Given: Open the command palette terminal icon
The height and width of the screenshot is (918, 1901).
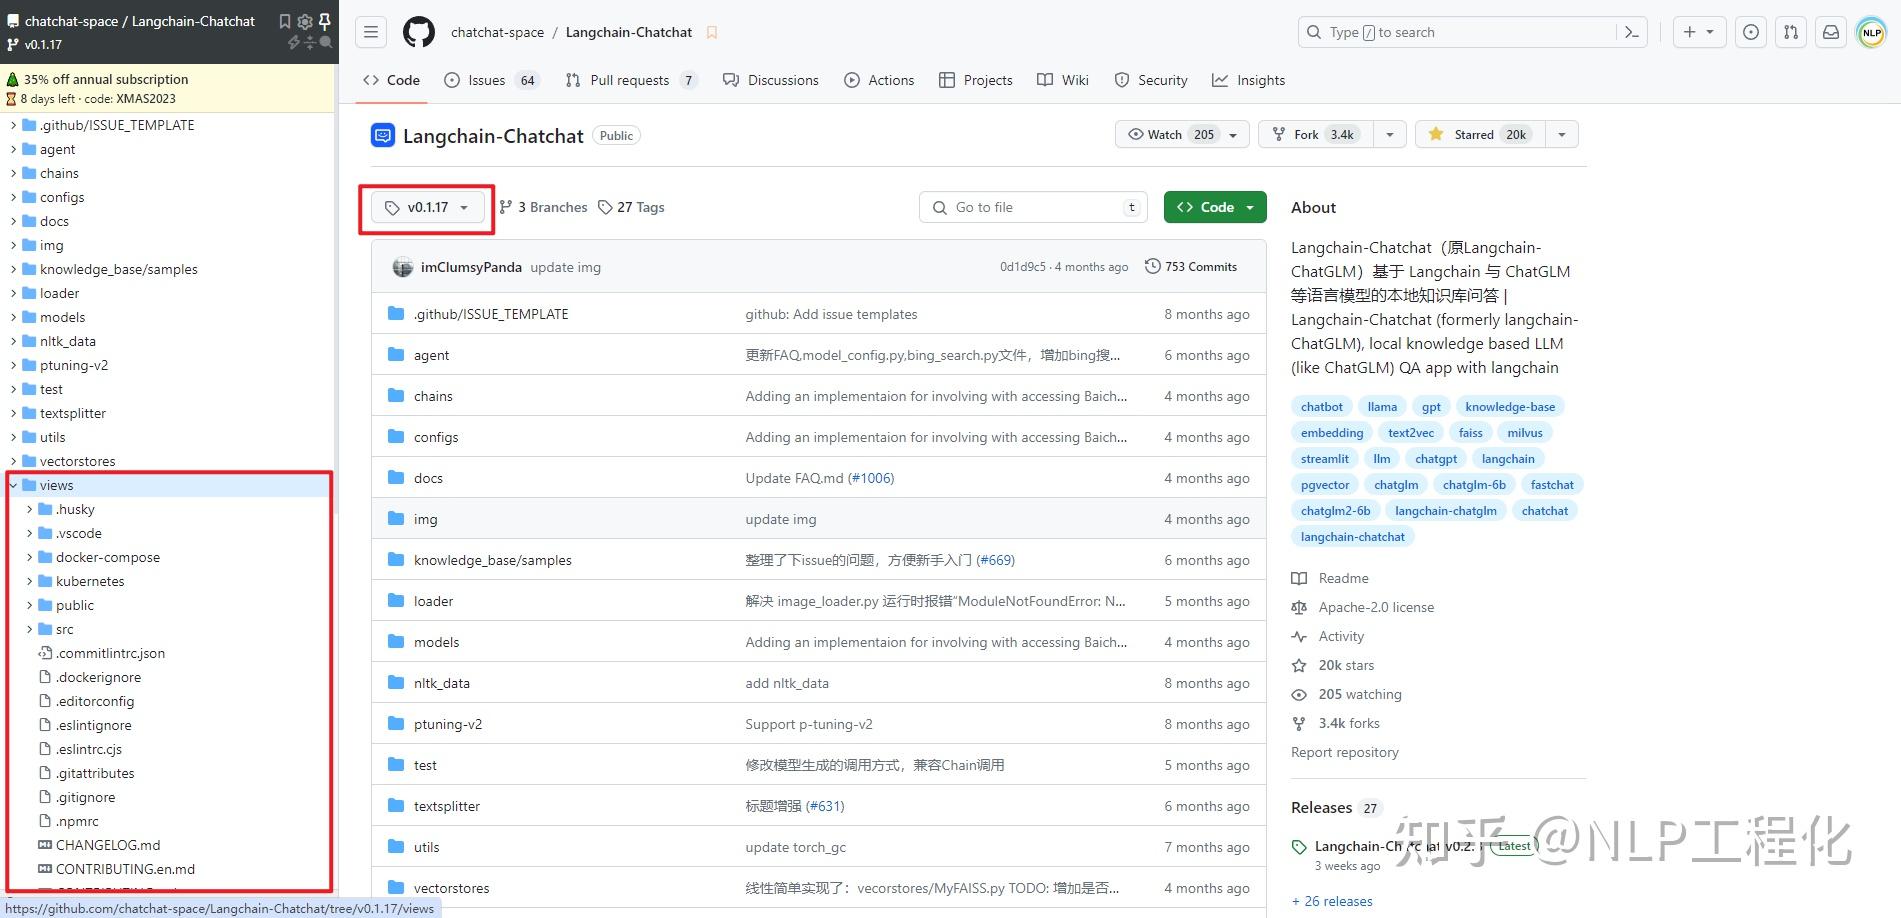Looking at the screenshot, I should point(1631,31).
